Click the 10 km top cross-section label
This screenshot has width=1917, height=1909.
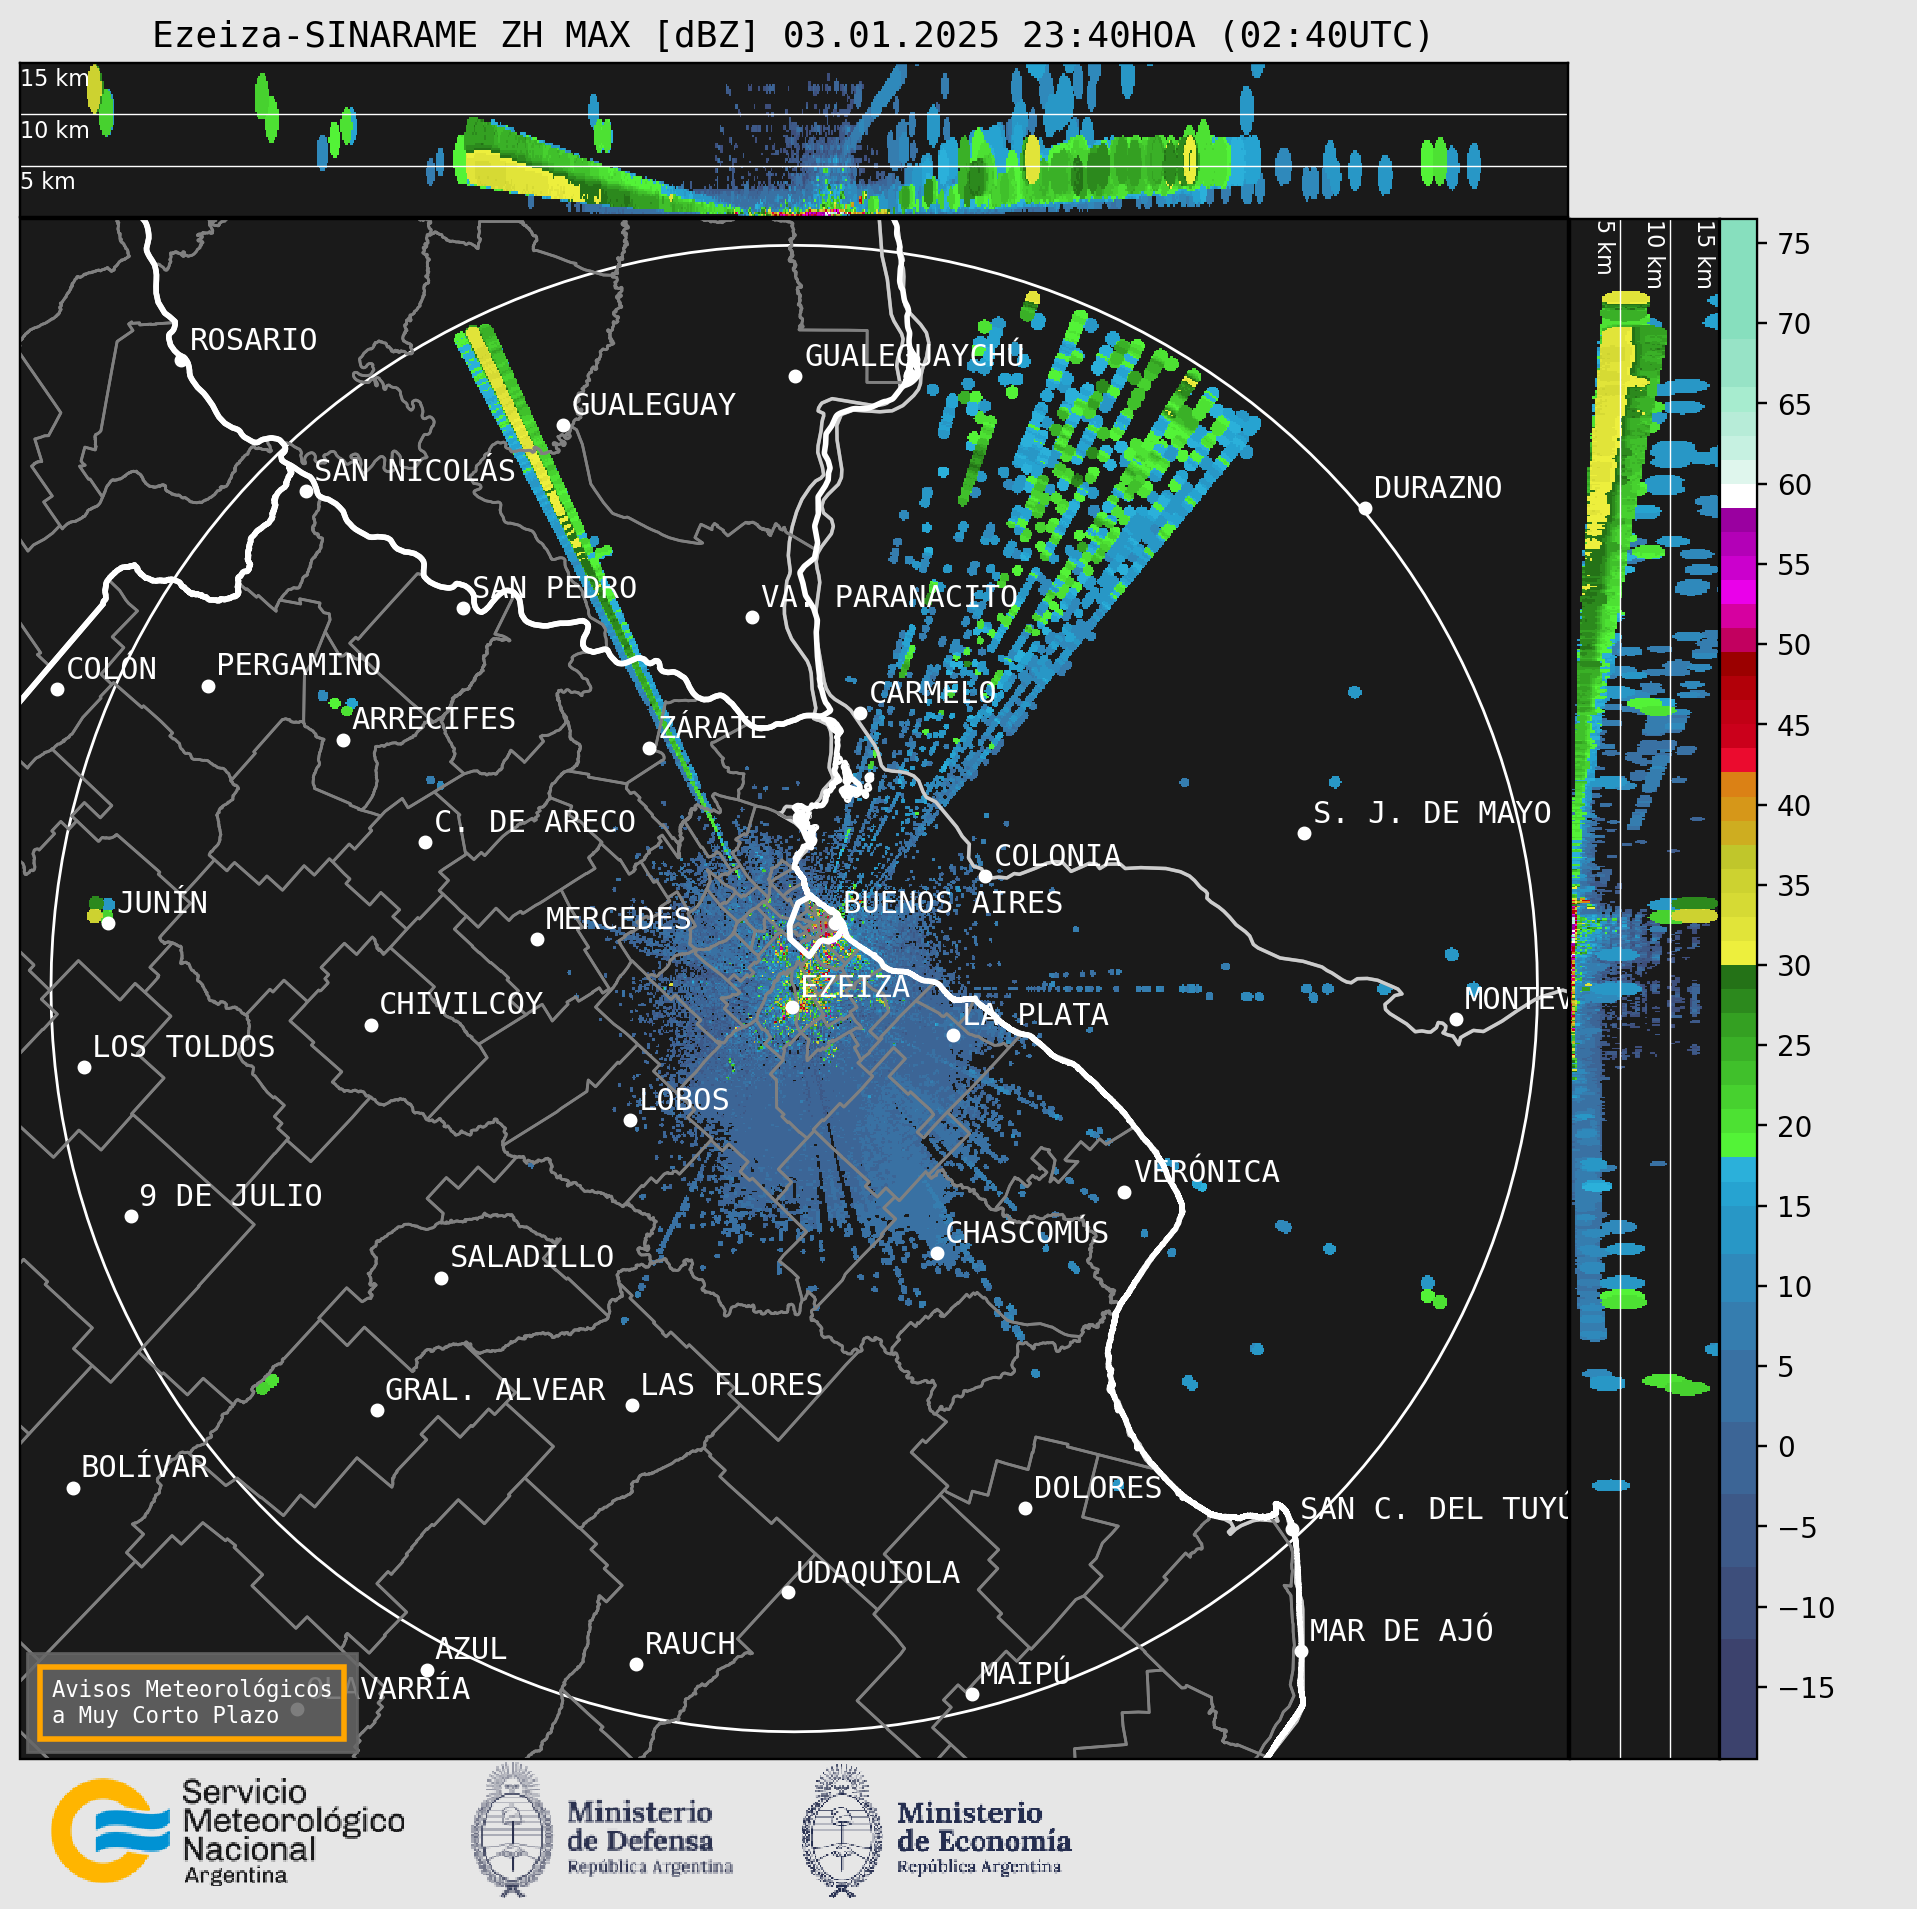pyautogui.click(x=54, y=130)
